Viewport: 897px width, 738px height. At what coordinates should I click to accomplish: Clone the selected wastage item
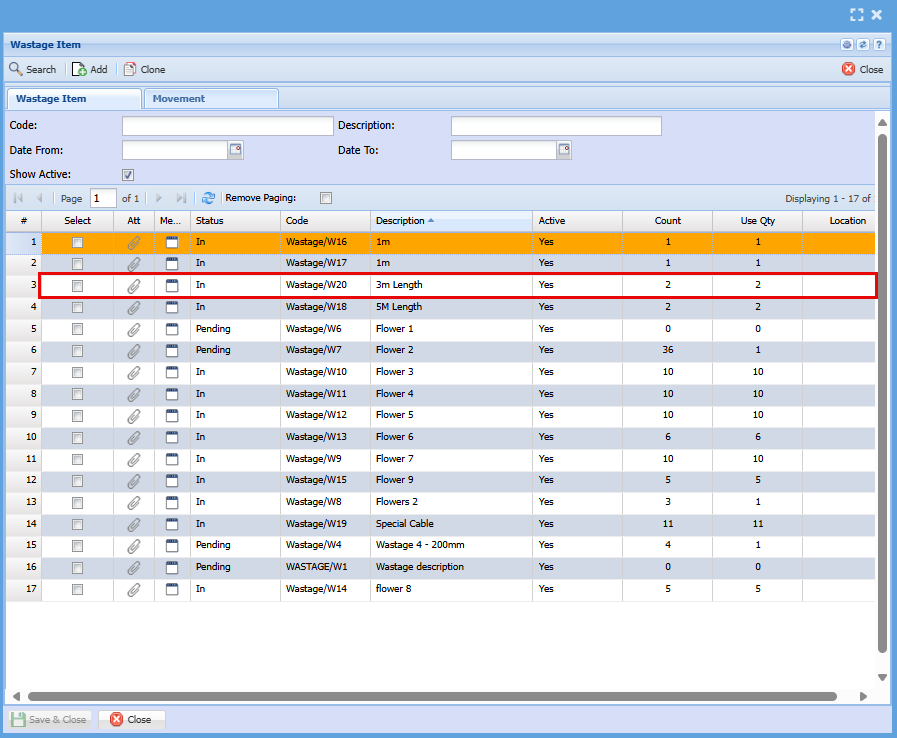tap(144, 69)
